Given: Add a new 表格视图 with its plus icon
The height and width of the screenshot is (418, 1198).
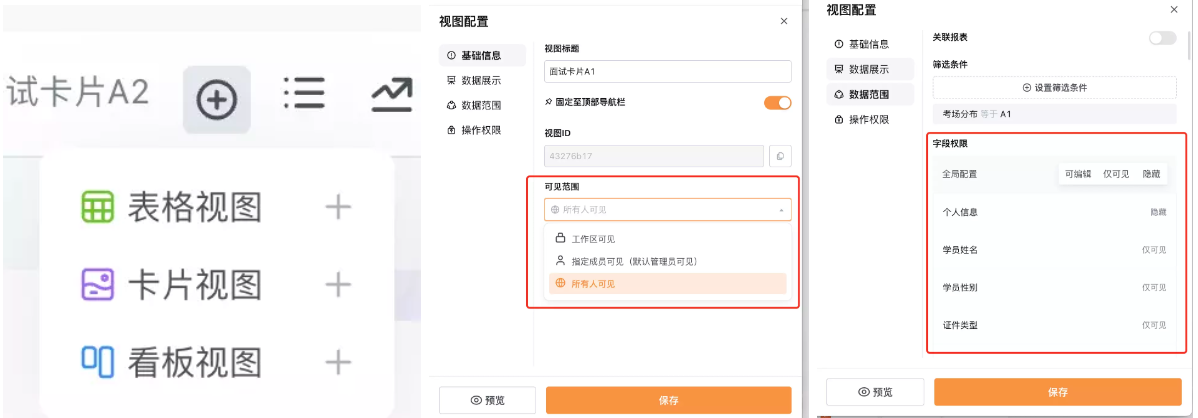Looking at the screenshot, I should [x=338, y=207].
